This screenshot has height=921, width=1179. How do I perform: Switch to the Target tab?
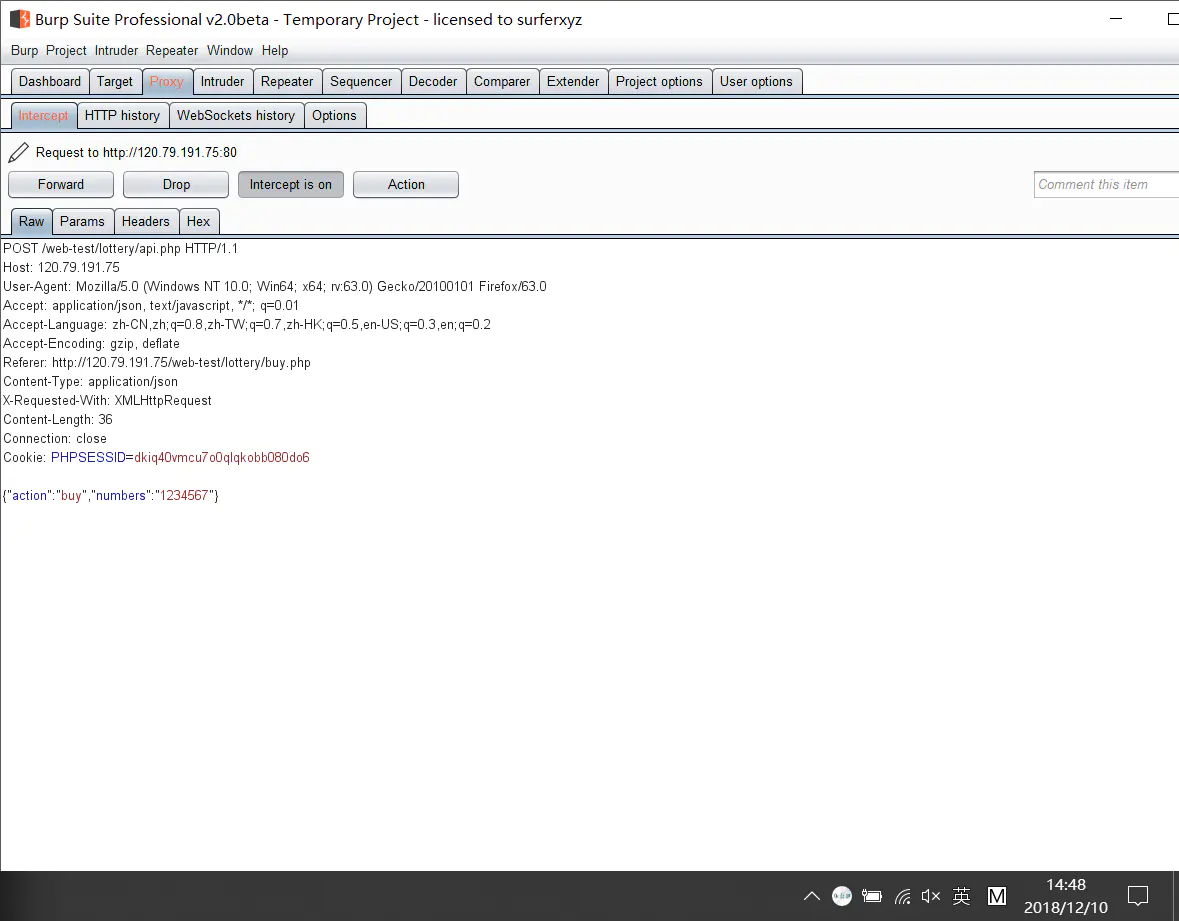click(114, 81)
